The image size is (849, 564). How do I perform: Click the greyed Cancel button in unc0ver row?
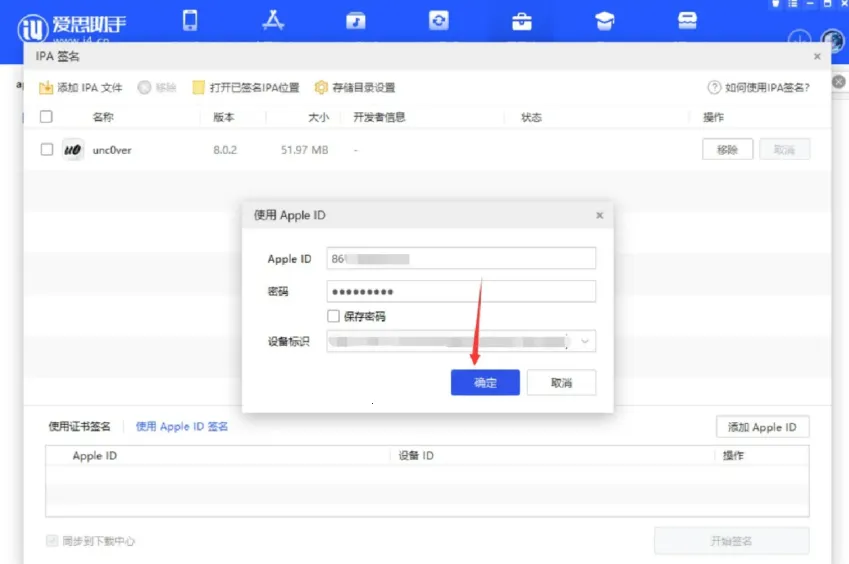(785, 149)
